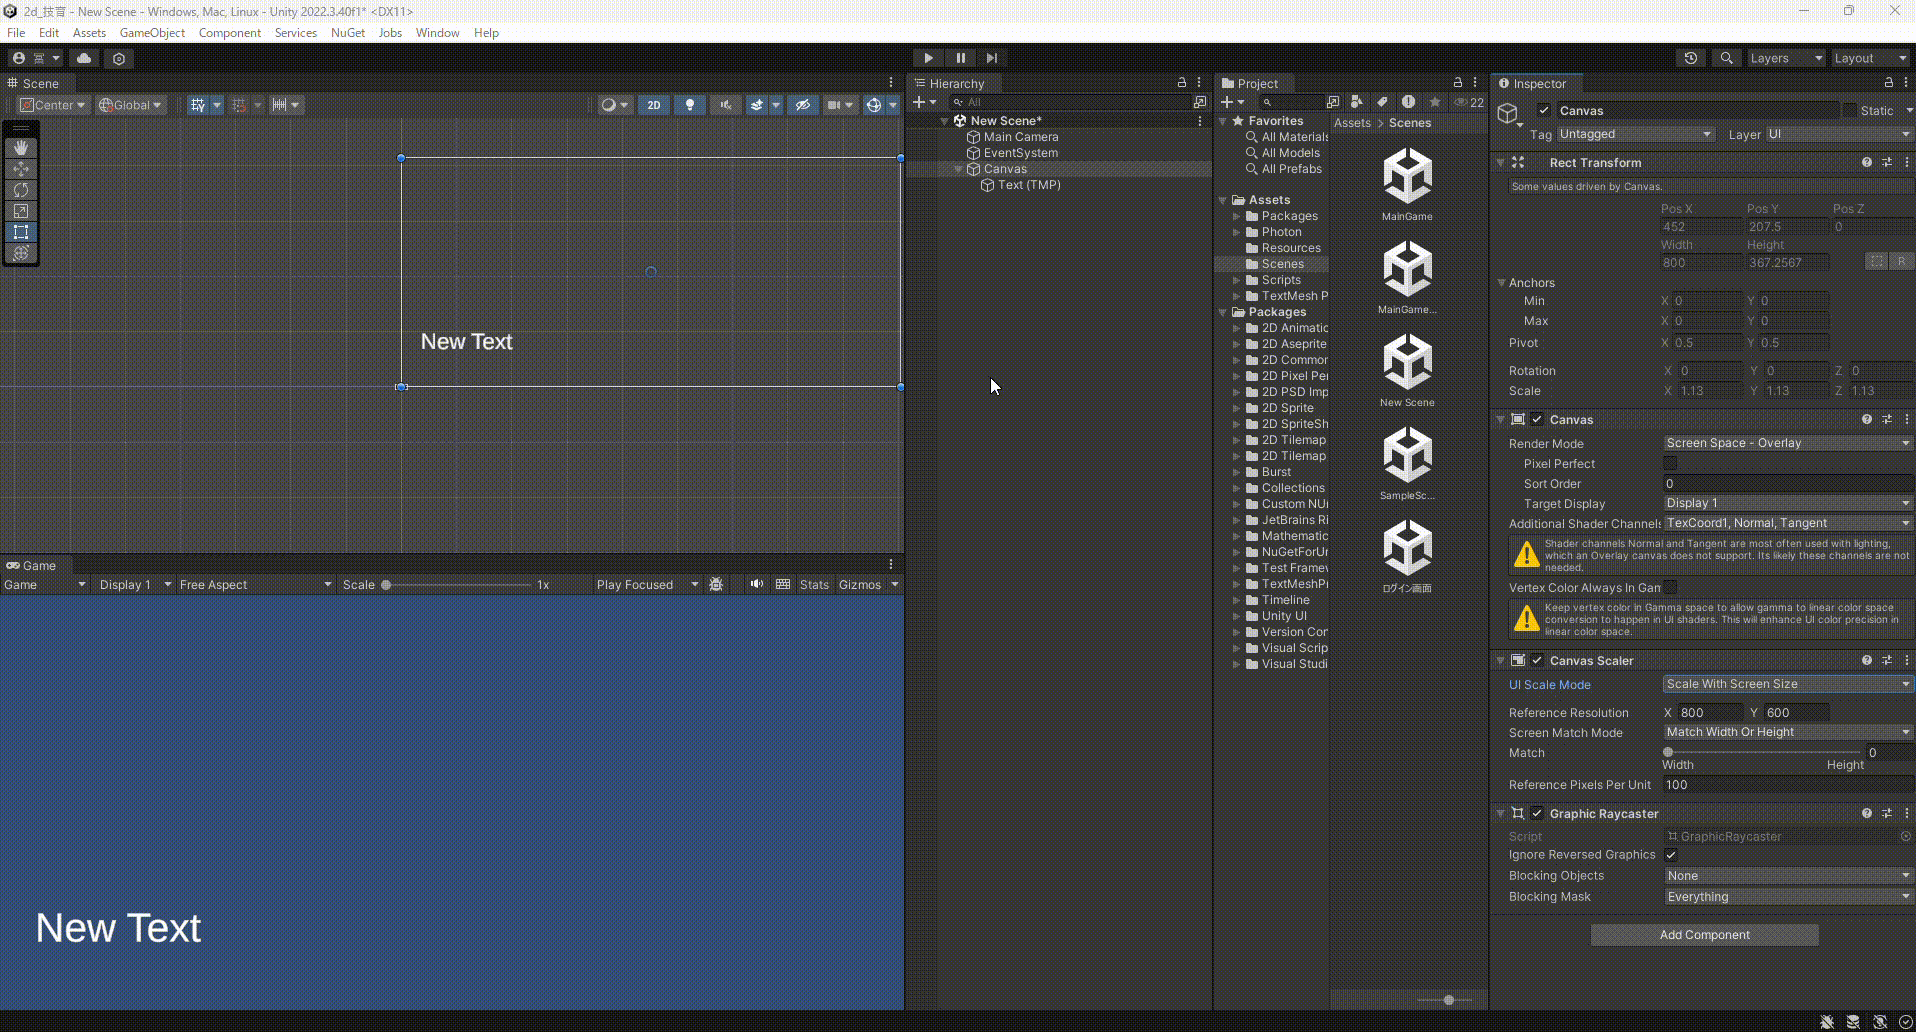Click the Stats button in the Game view
Screen dimensions: 1916x1032
point(814,584)
